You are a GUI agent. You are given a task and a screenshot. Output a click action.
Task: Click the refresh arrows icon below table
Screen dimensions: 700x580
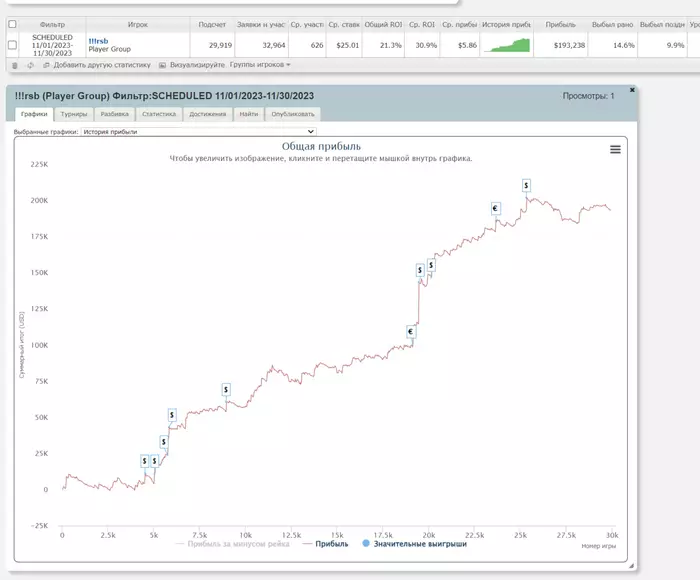(30, 65)
